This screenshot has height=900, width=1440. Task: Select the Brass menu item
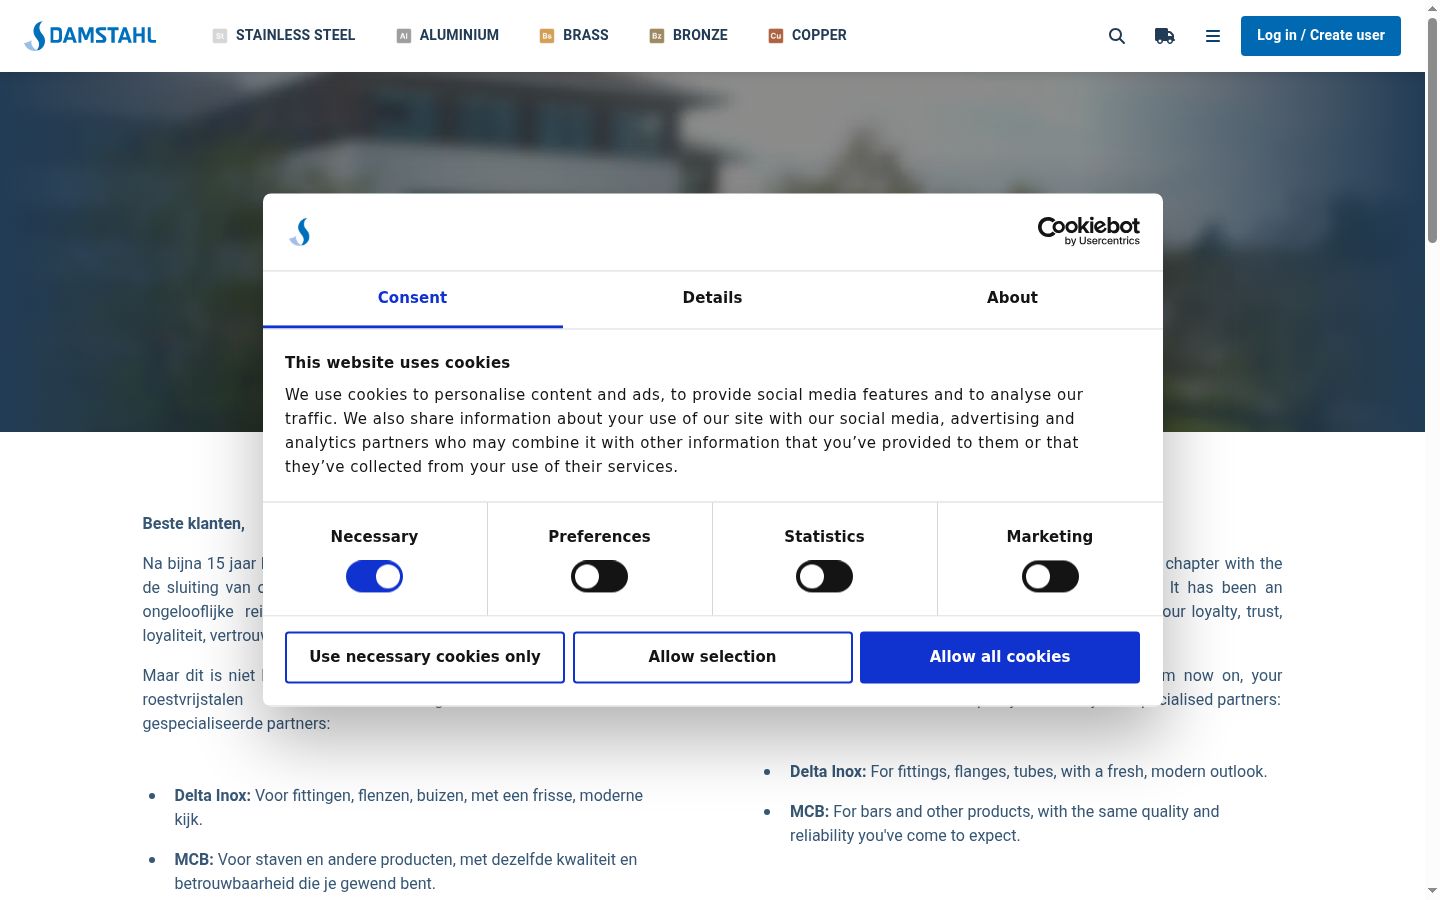click(574, 35)
